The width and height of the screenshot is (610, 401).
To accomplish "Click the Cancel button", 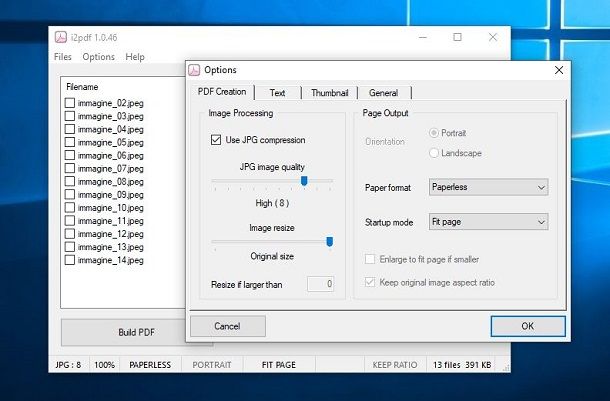I will coord(227,326).
